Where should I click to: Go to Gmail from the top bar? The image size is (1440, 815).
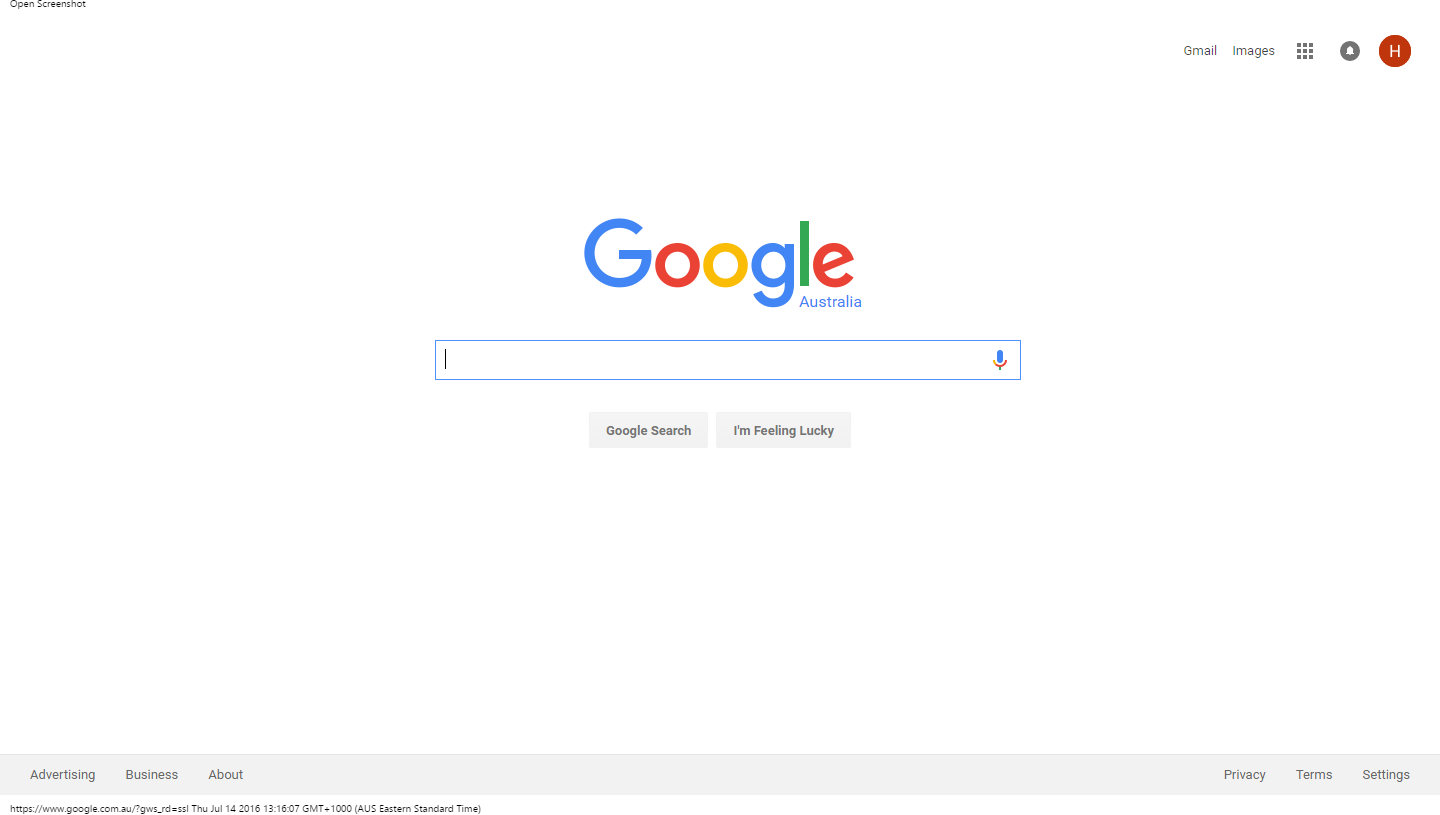point(1200,51)
